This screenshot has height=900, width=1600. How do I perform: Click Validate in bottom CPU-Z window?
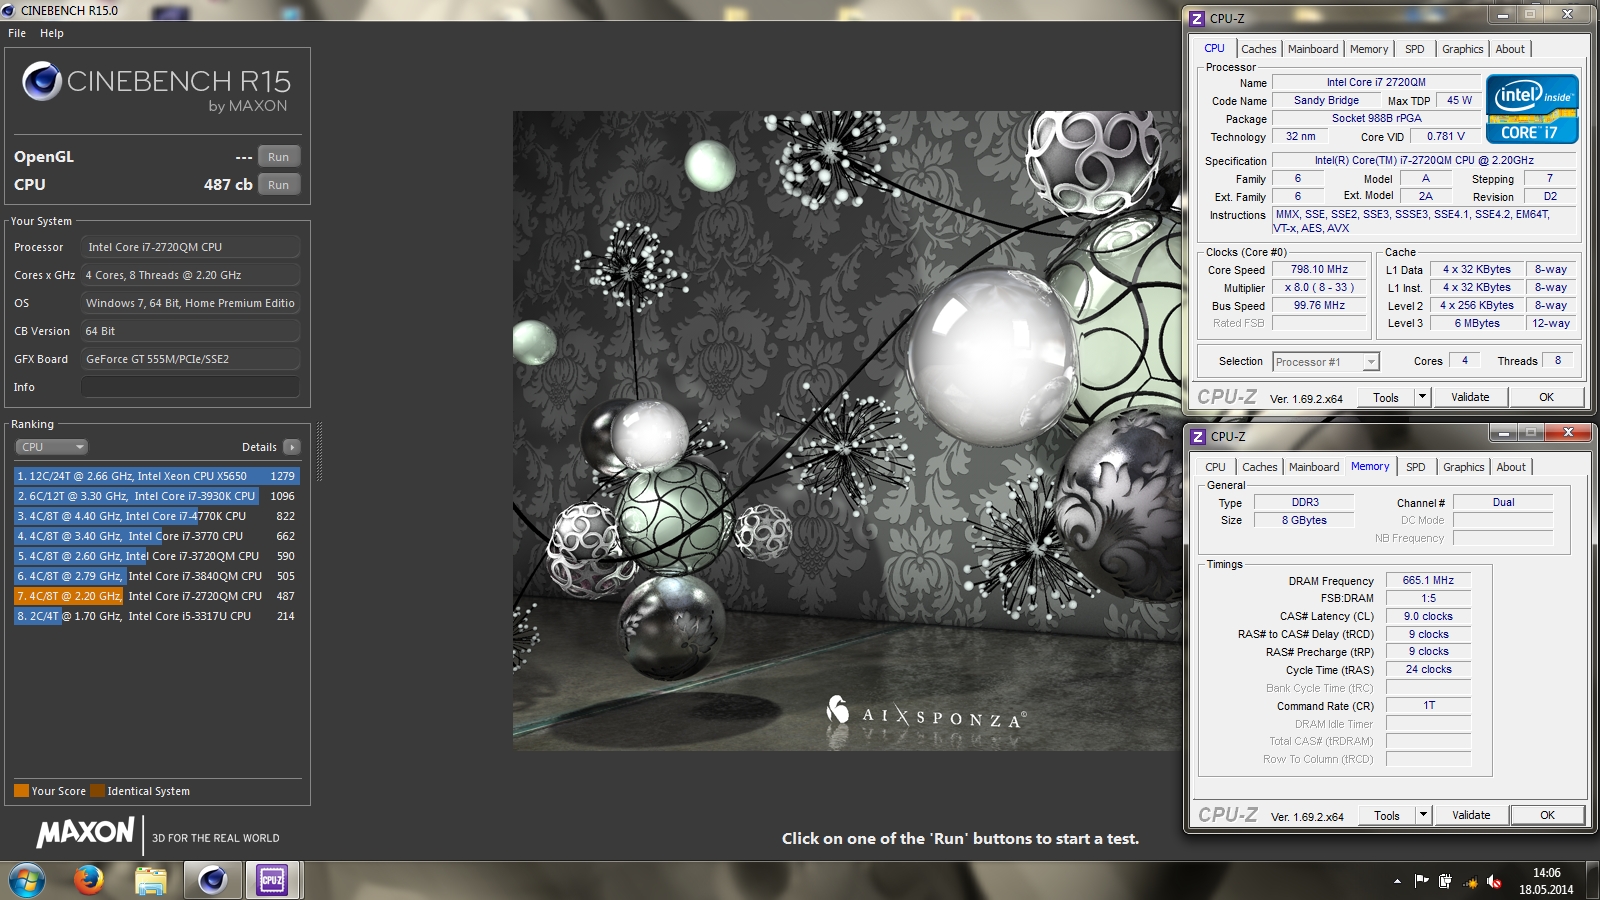(1471, 815)
